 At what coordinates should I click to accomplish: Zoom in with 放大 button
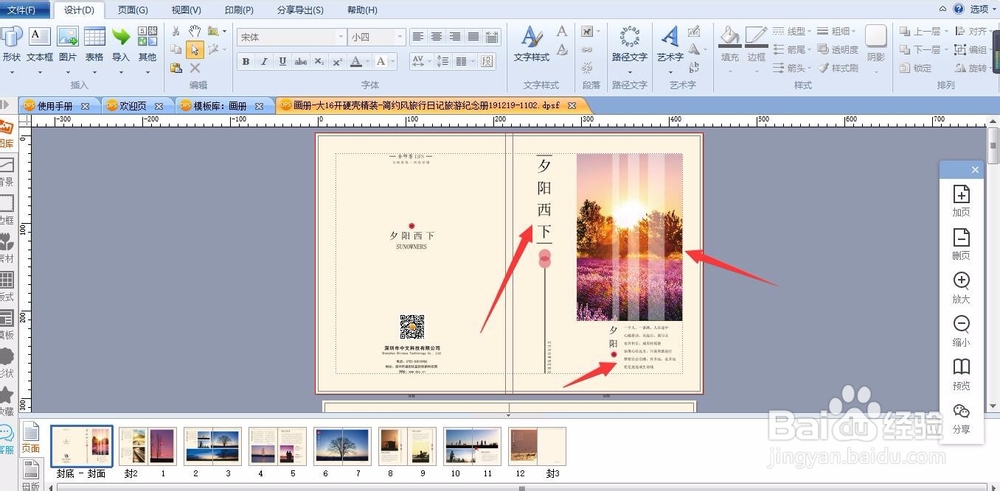[961, 288]
